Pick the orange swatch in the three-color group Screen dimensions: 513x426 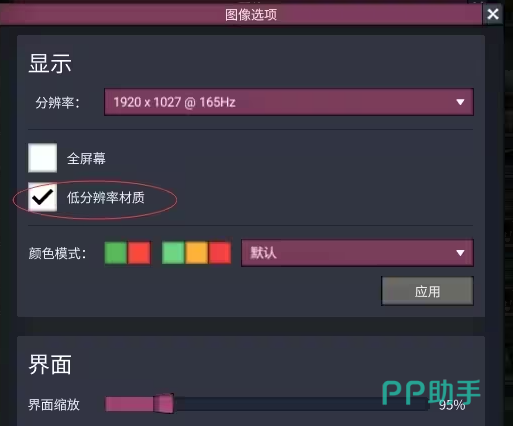pos(197,253)
